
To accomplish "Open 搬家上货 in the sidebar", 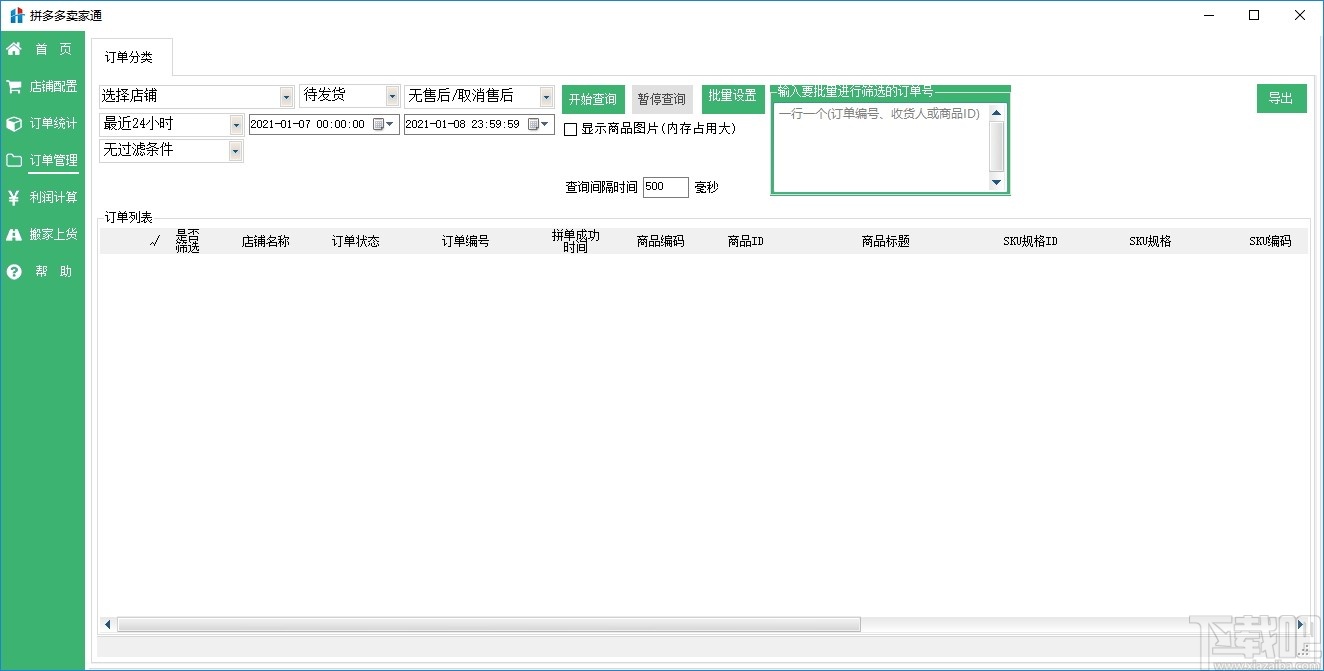I will 54,235.
